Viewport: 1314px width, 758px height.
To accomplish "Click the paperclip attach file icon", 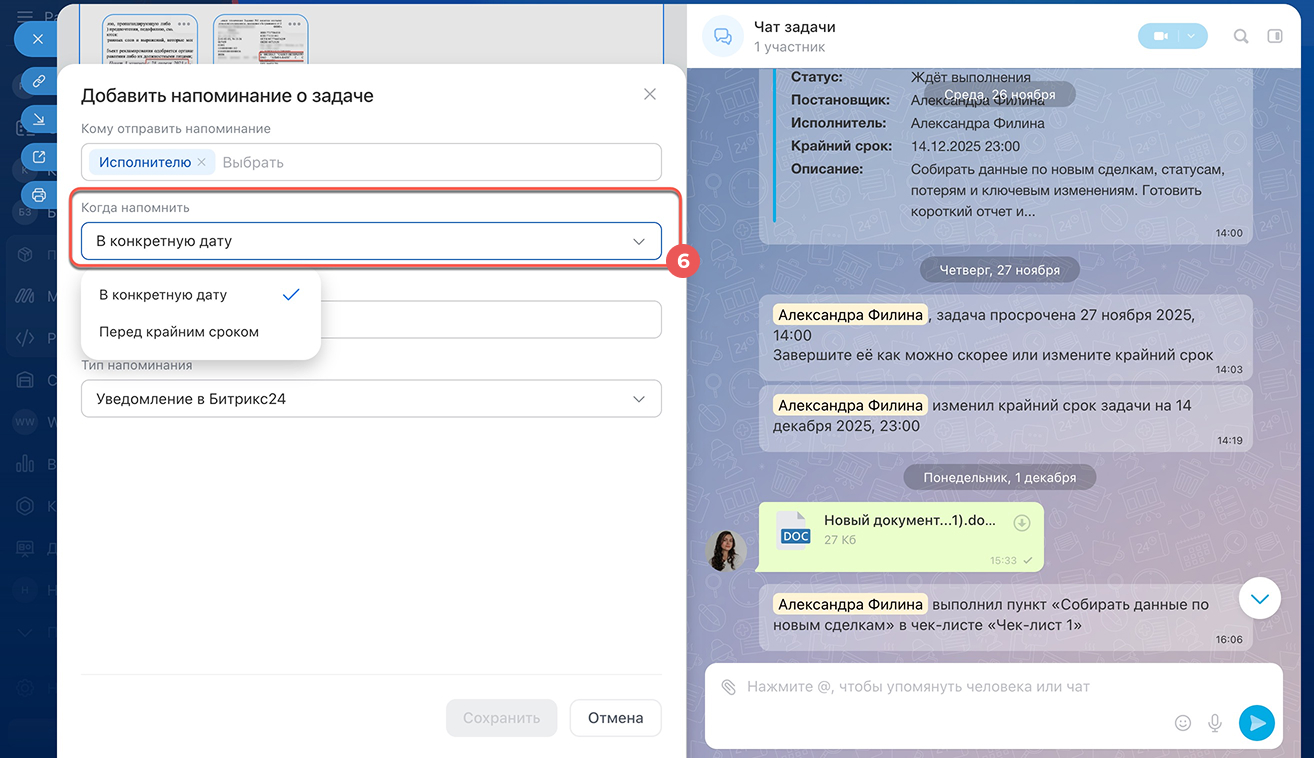I will click(x=728, y=687).
